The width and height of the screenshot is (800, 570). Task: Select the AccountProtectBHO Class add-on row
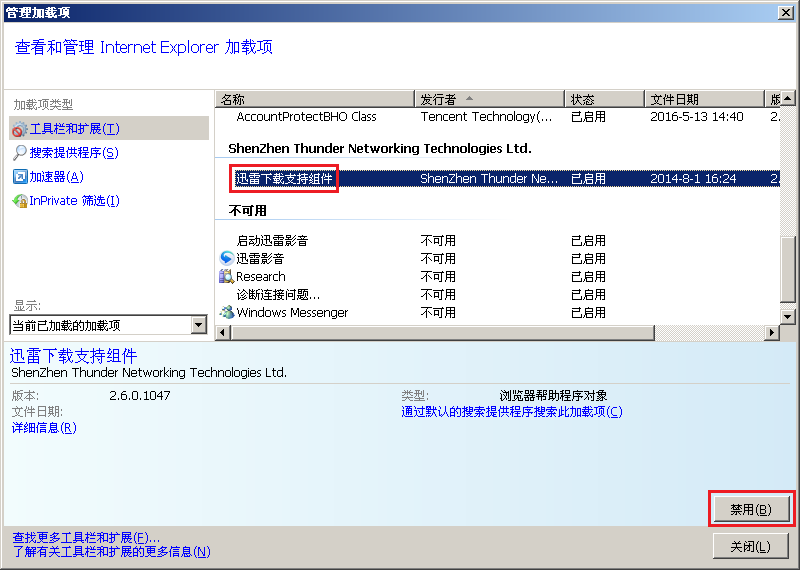click(x=306, y=117)
